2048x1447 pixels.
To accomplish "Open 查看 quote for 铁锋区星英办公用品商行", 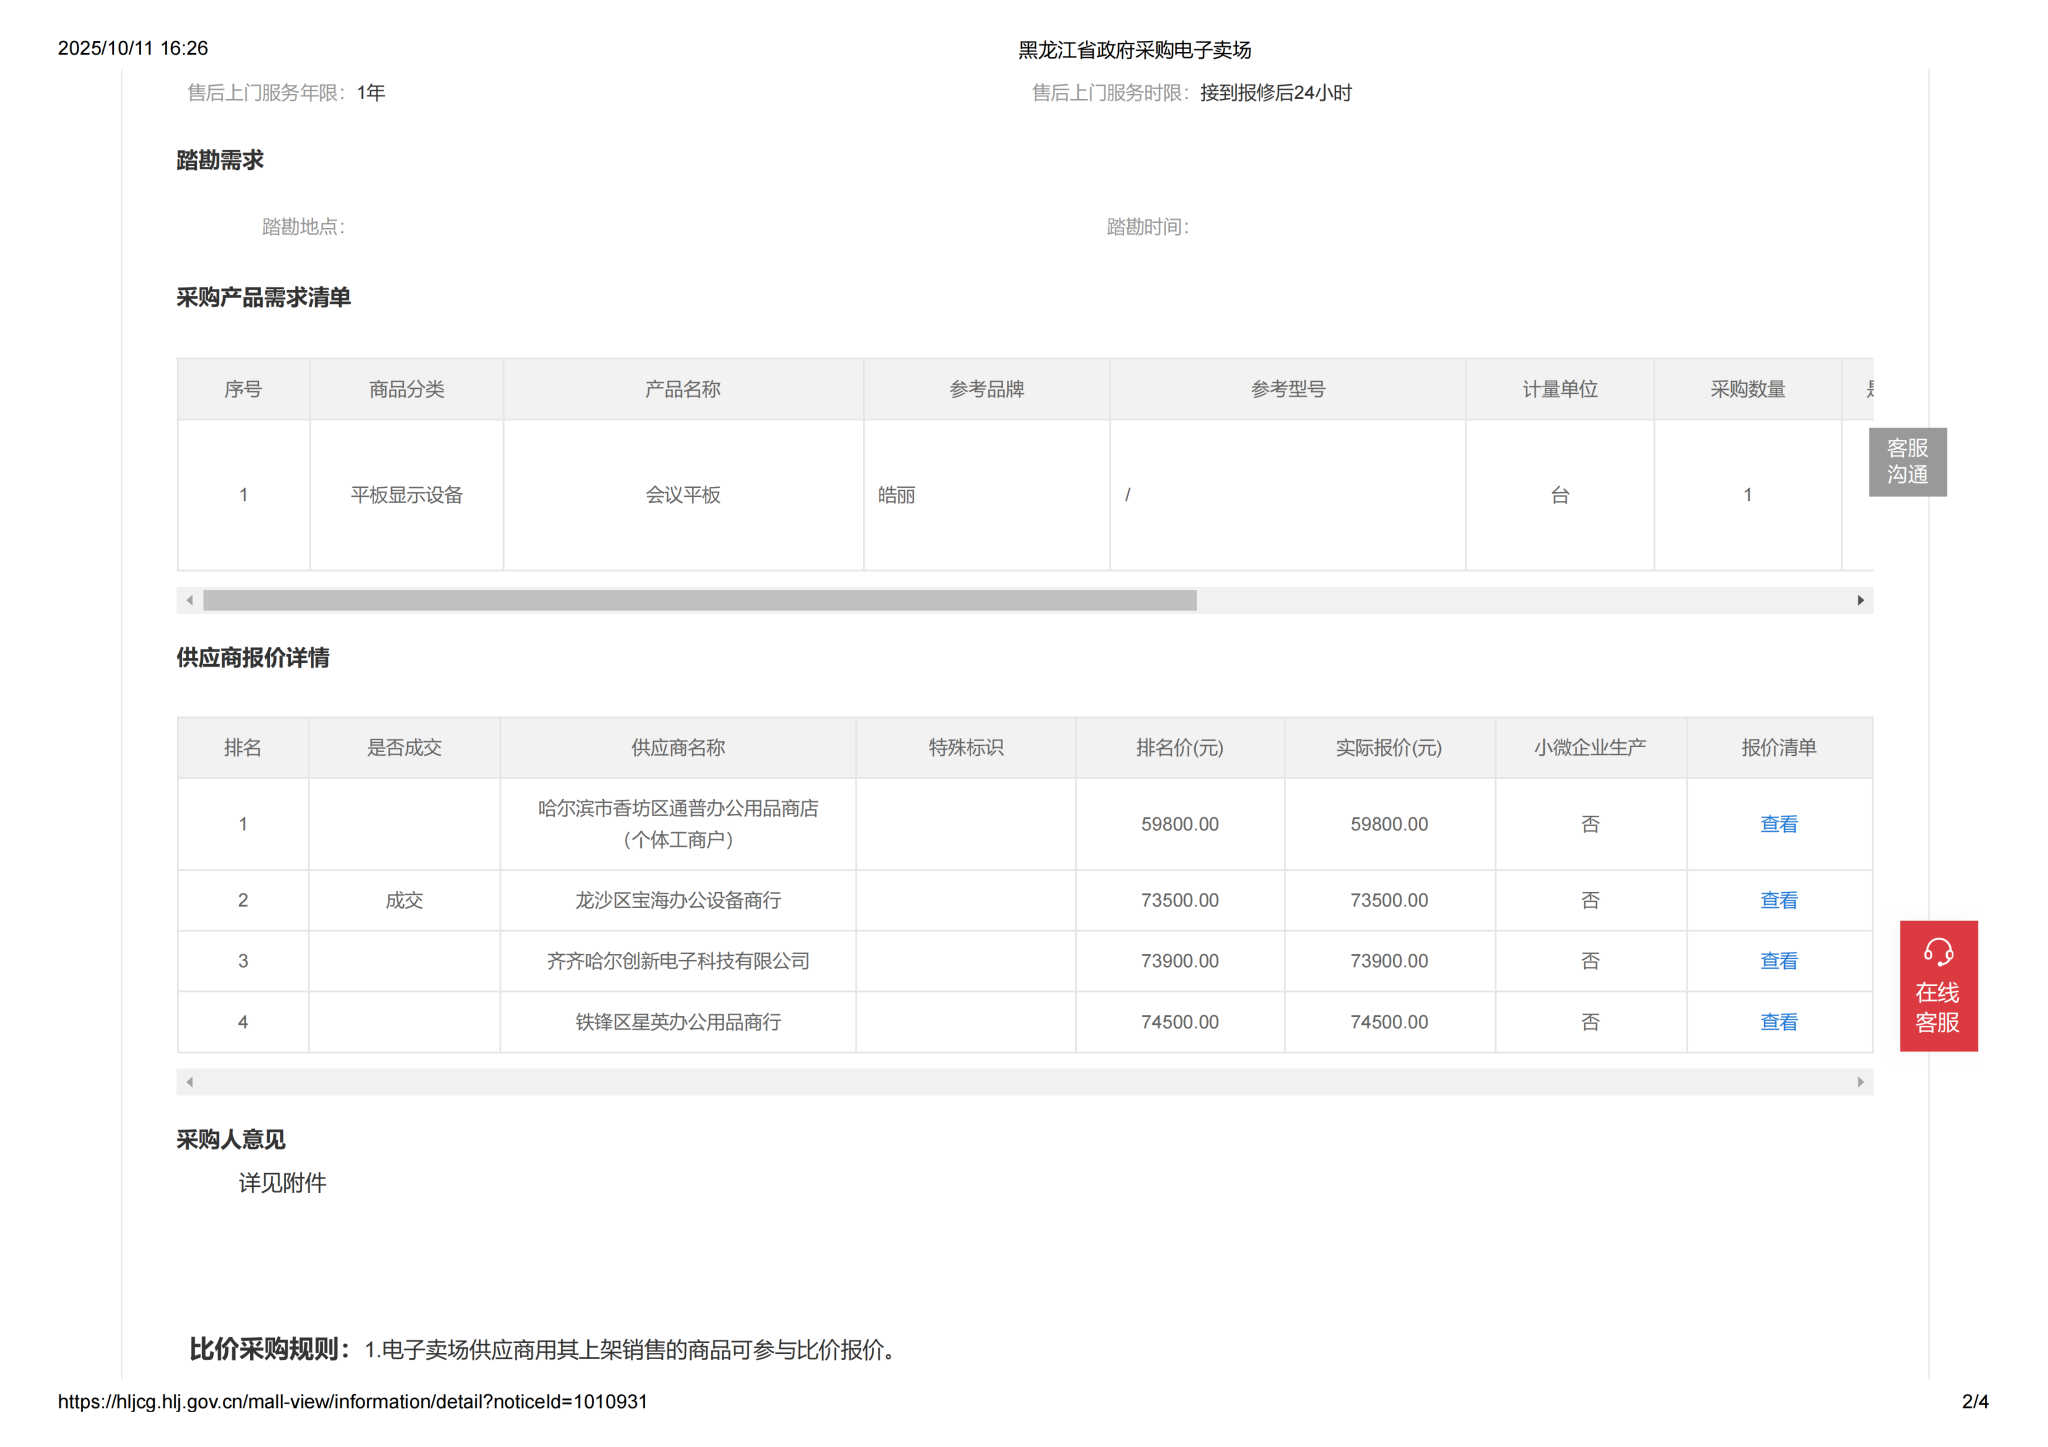I will tap(1777, 1022).
